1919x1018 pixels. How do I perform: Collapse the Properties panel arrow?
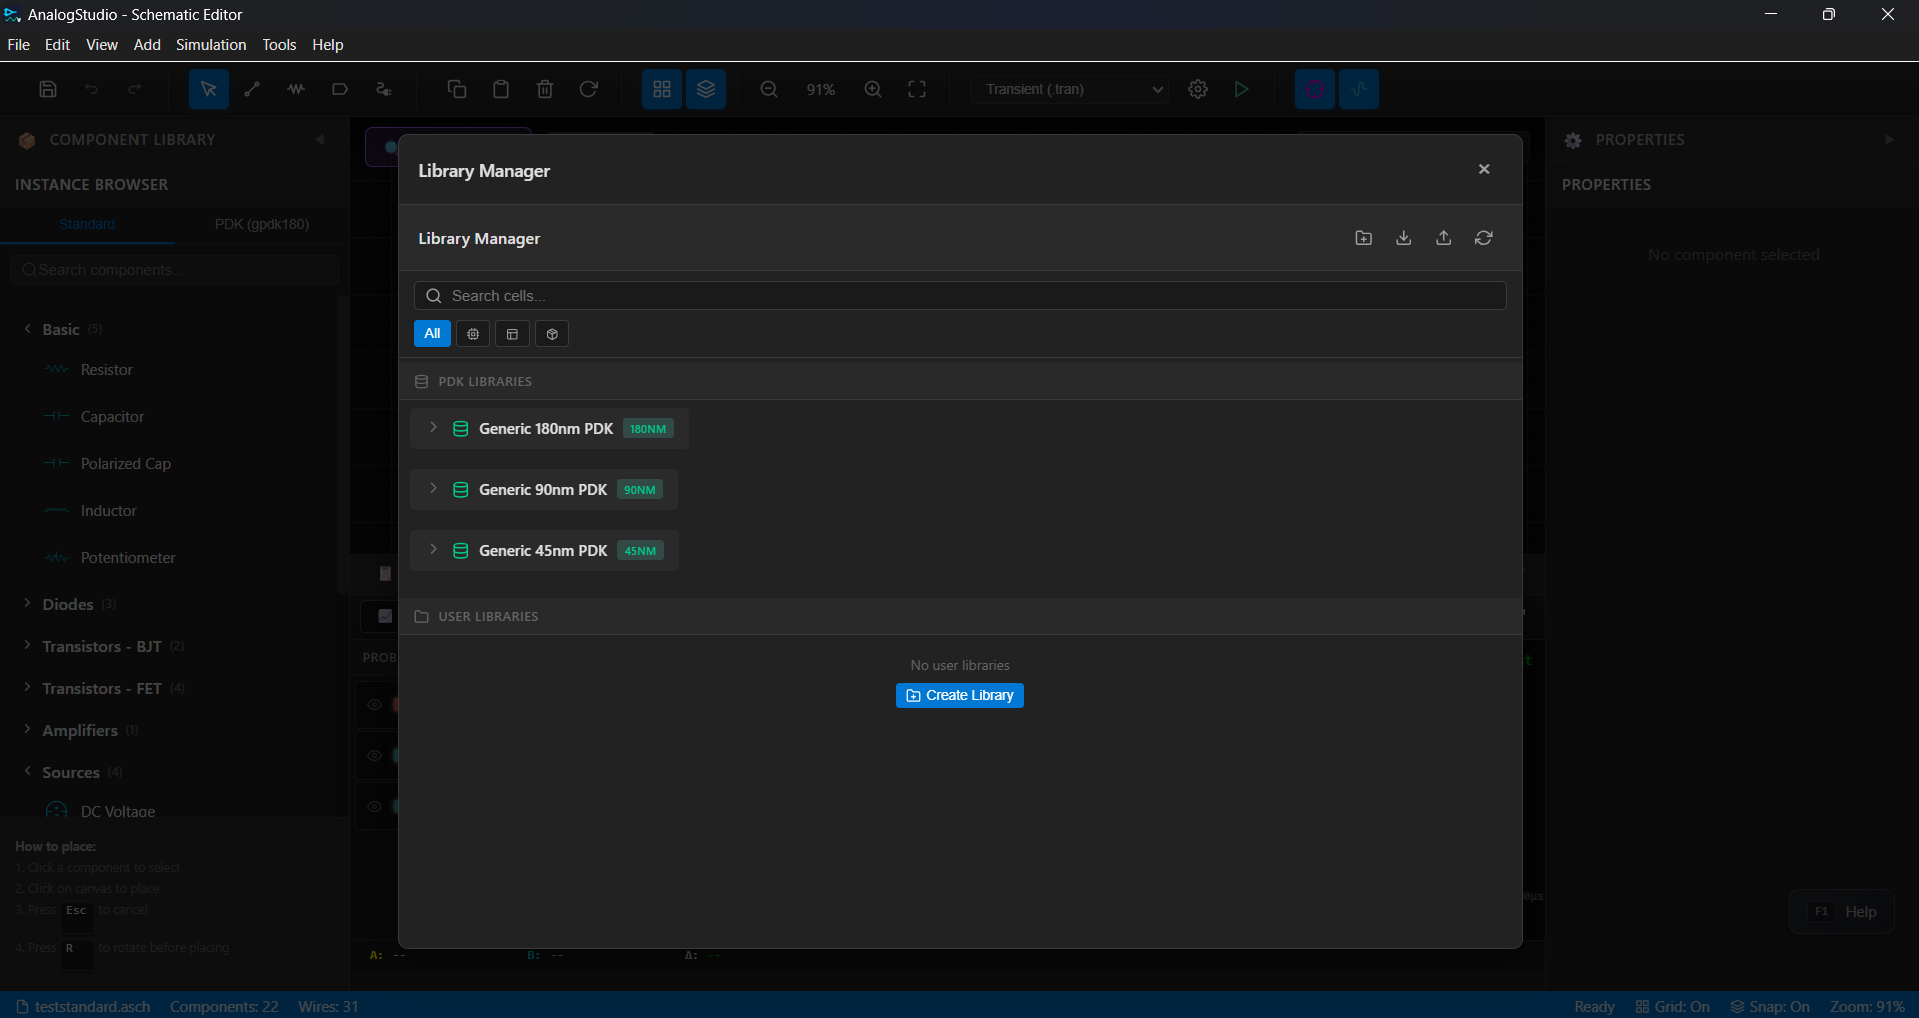[1889, 139]
